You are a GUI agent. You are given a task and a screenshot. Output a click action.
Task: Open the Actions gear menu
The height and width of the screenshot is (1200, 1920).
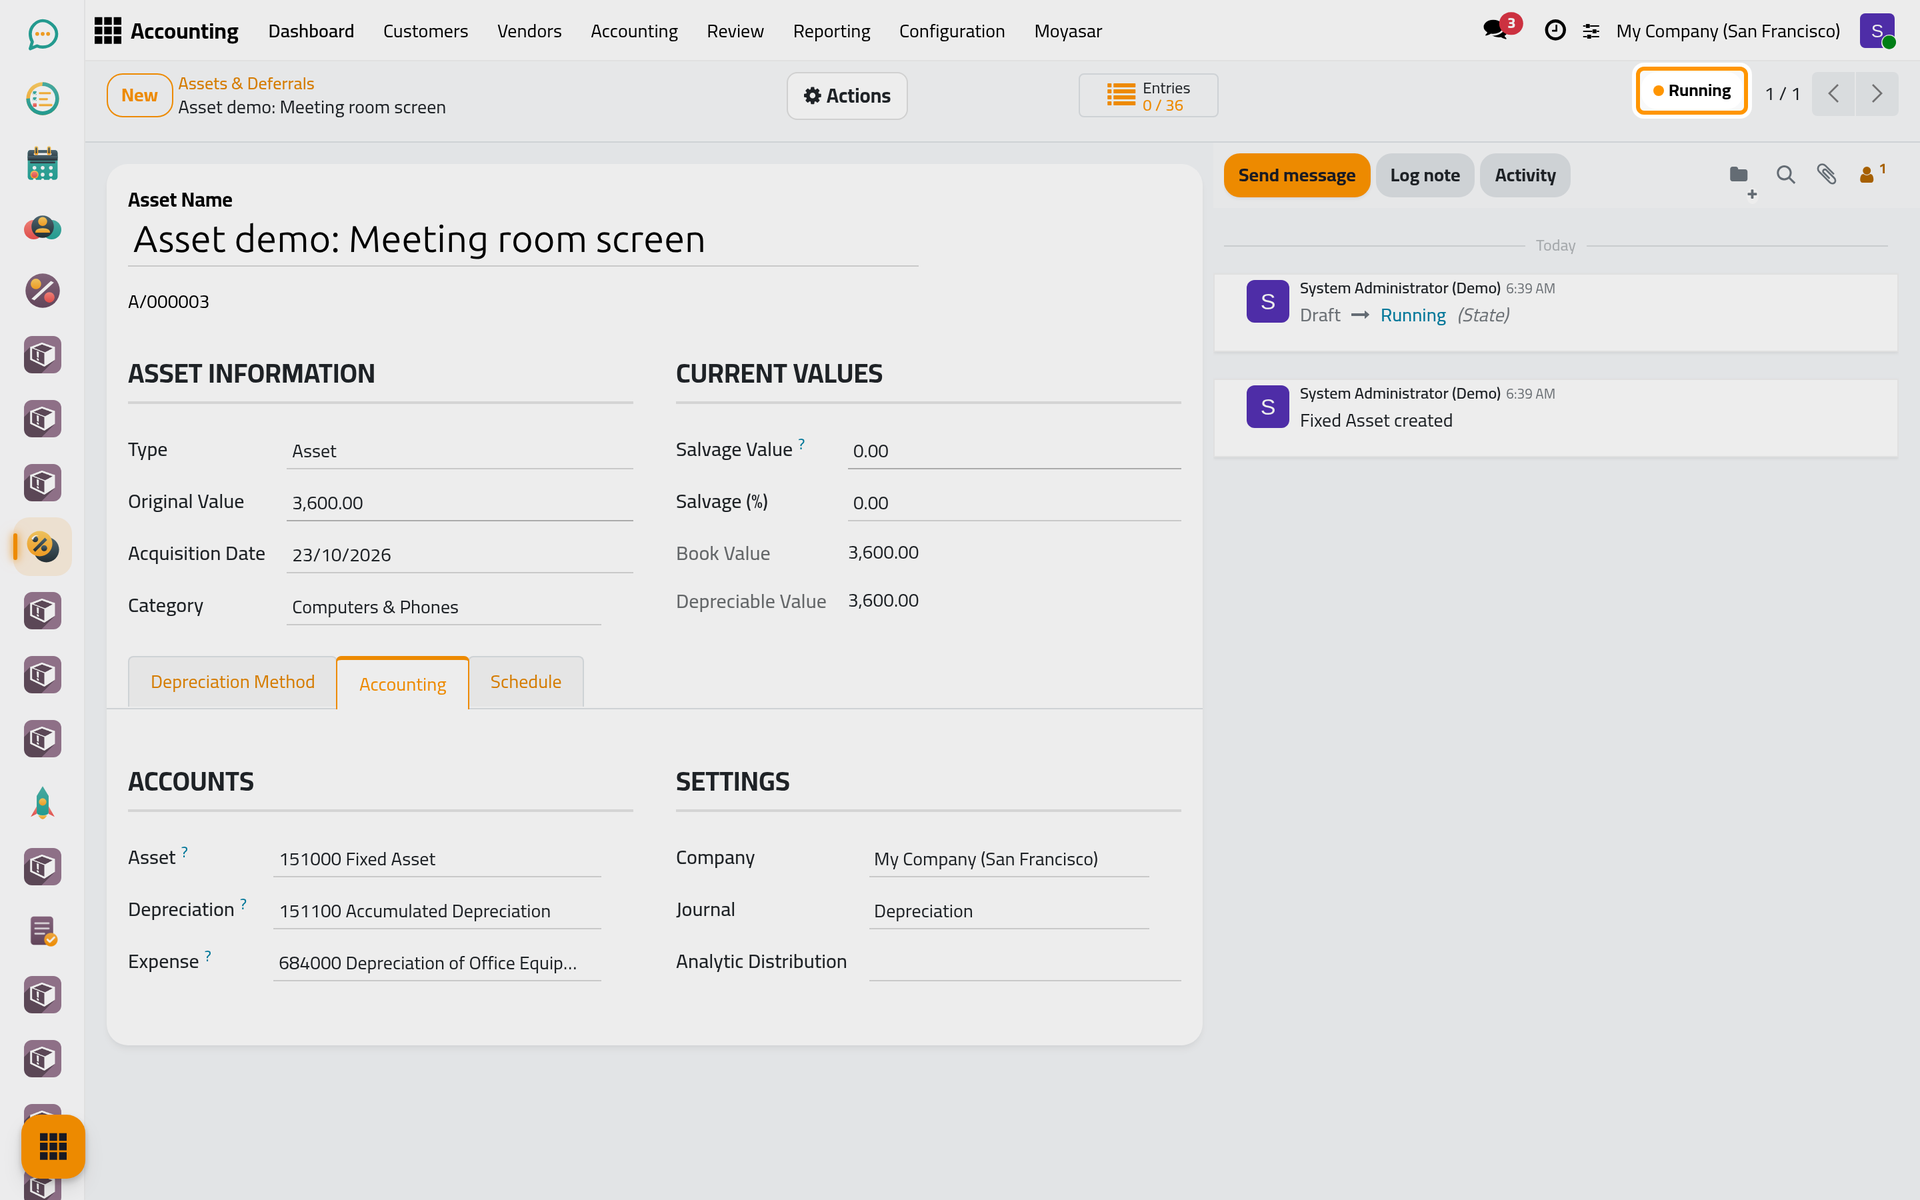point(847,96)
